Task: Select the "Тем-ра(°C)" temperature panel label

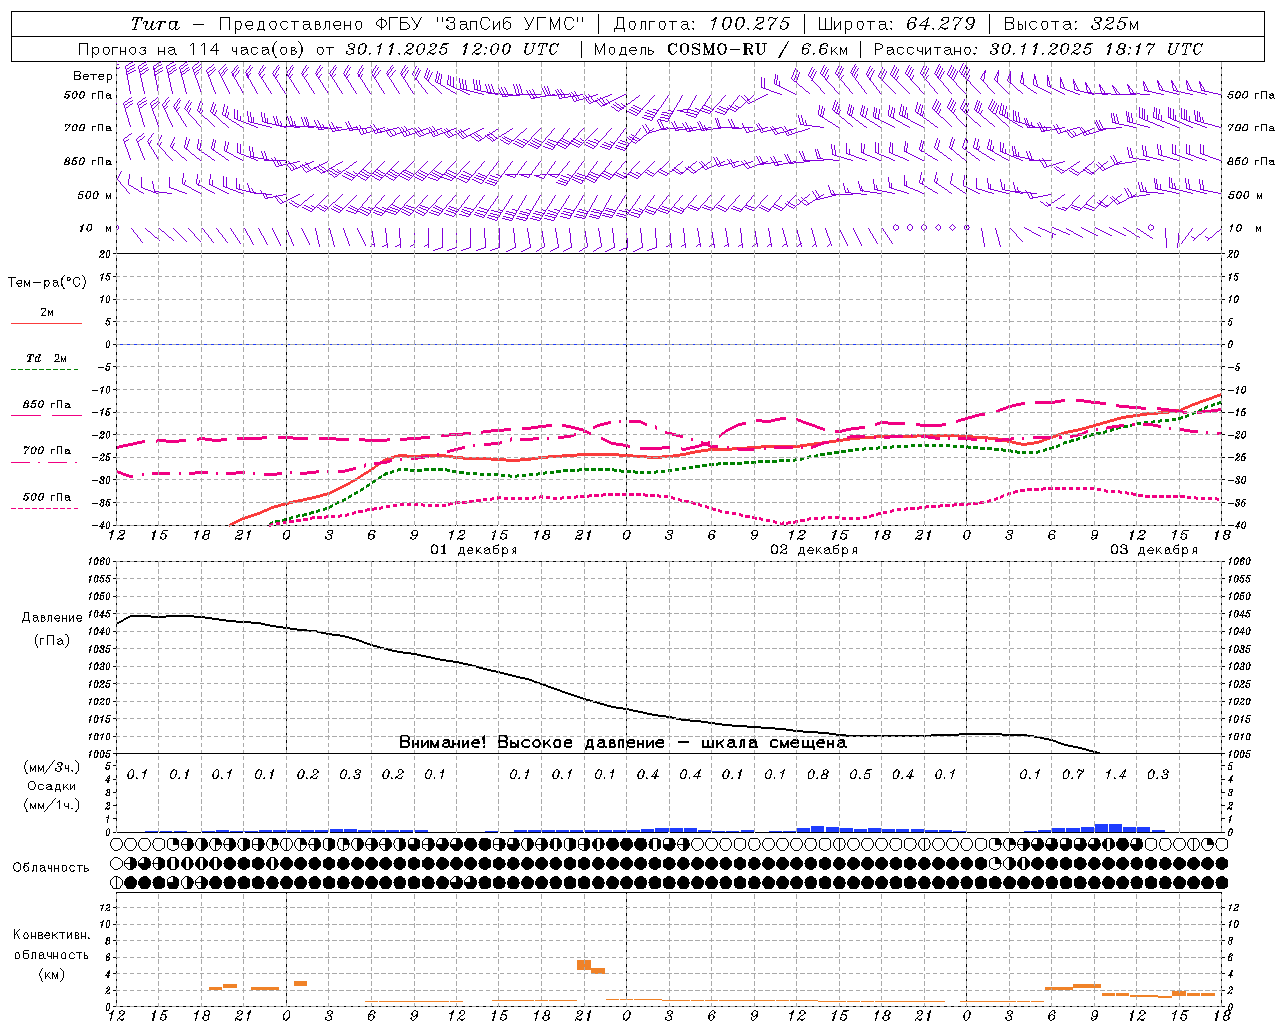Action: coord(47,283)
